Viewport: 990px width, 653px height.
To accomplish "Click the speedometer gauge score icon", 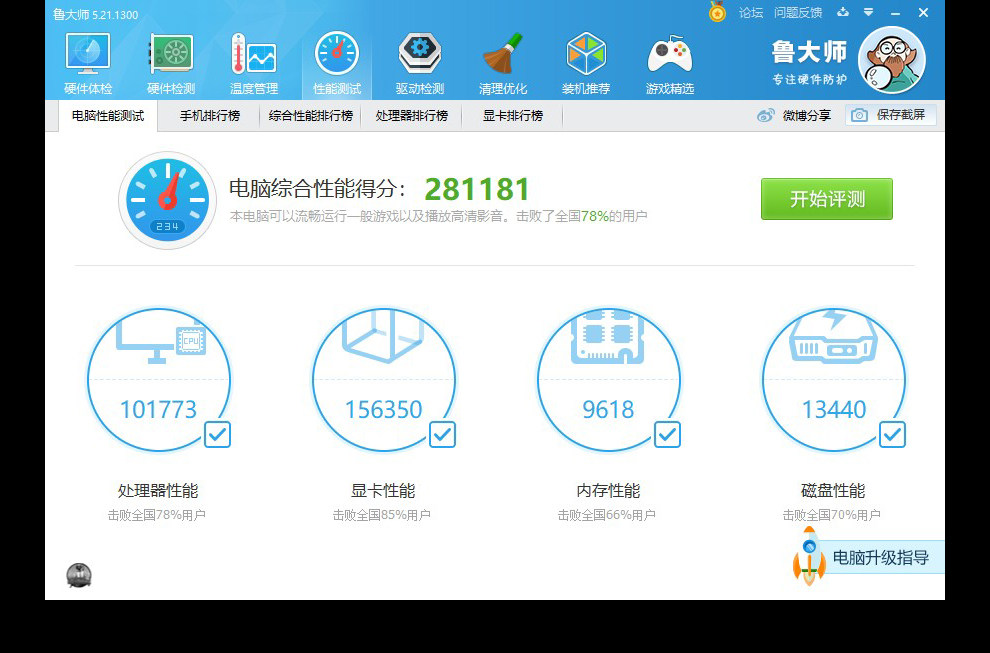I will coord(167,200).
